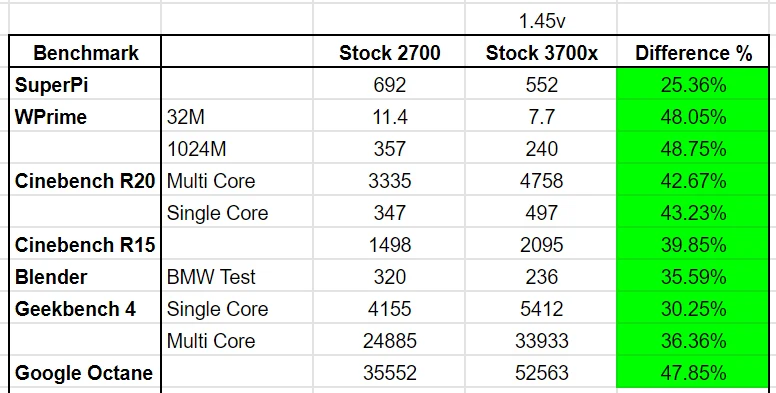The image size is (776, 393).
Task: Click the Geekbench 4 label cell
Action: tap(85, 309)
